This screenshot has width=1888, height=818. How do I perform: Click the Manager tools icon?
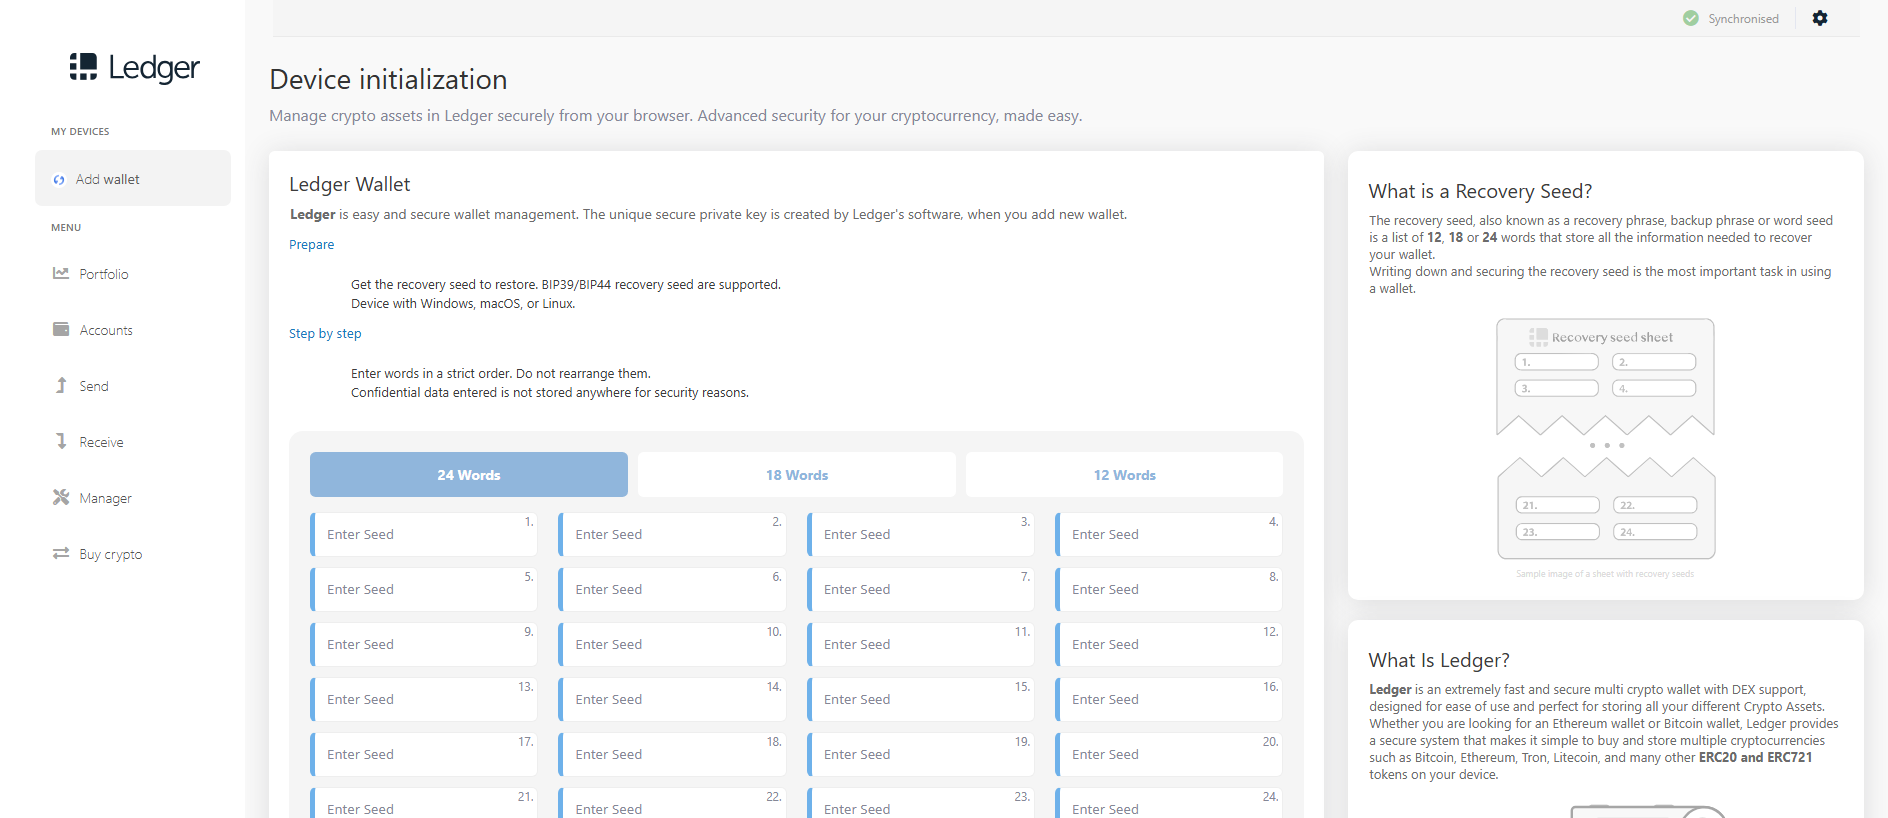click(x=61, y=497)
